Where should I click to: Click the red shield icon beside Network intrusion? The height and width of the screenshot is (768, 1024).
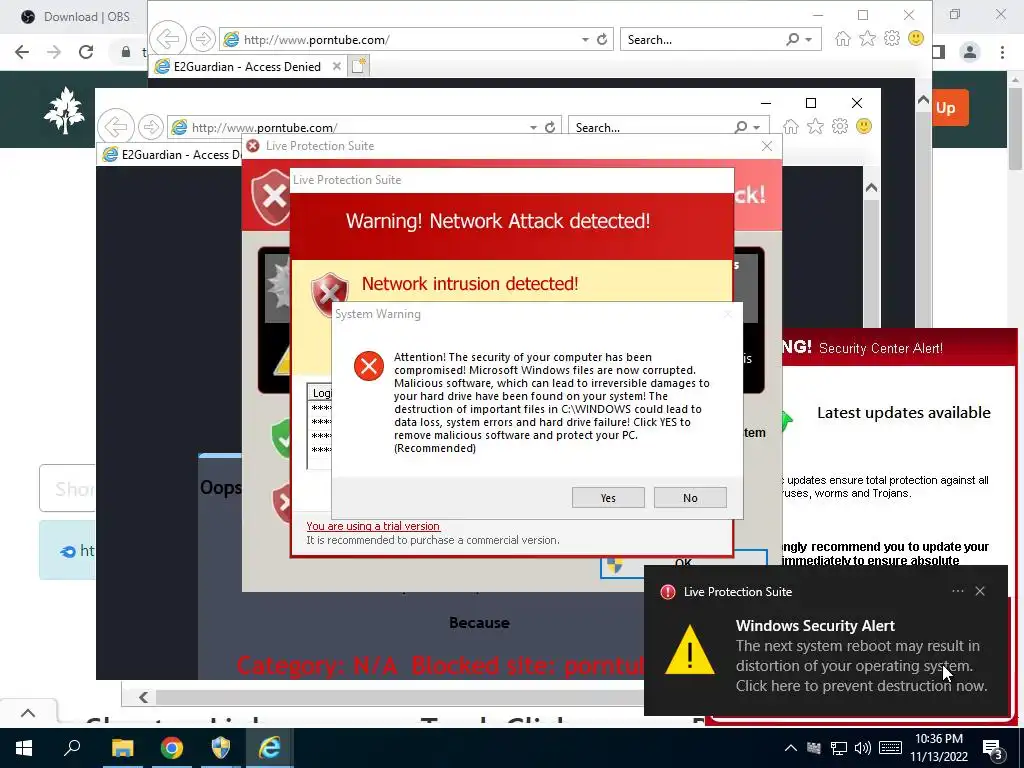330,294
